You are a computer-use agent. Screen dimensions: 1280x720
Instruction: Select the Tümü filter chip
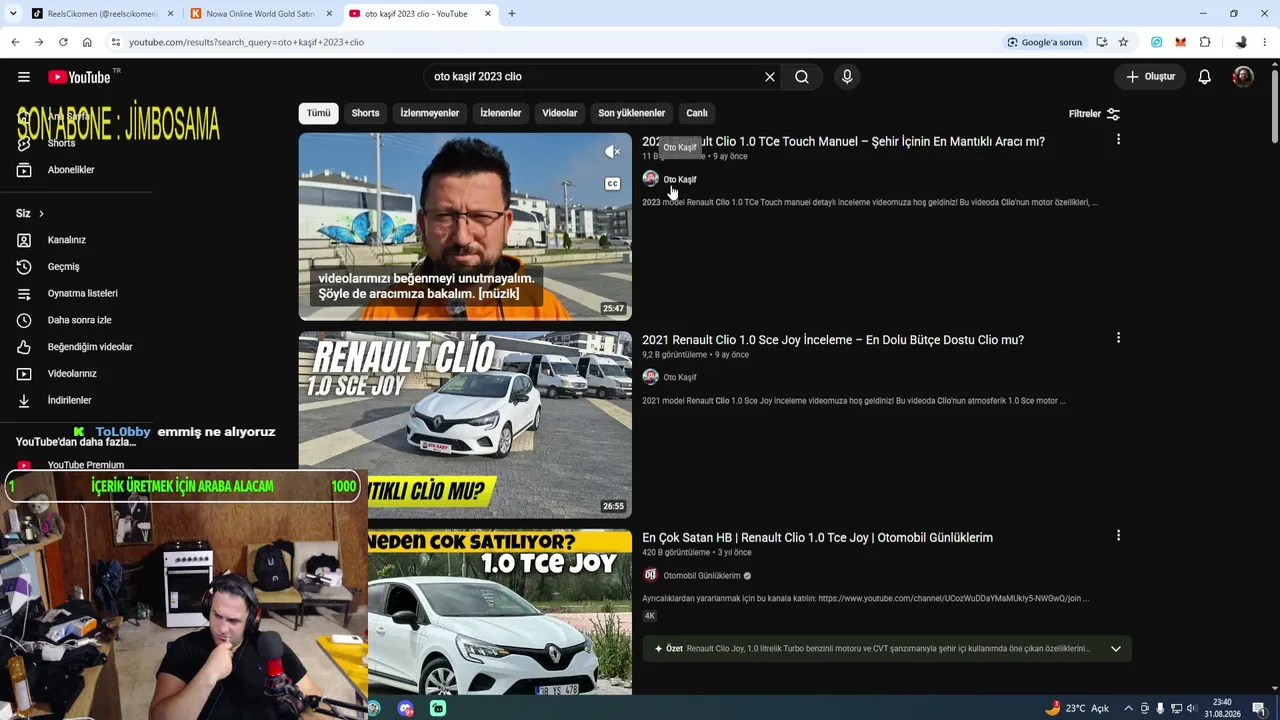(x=318, y=113)
